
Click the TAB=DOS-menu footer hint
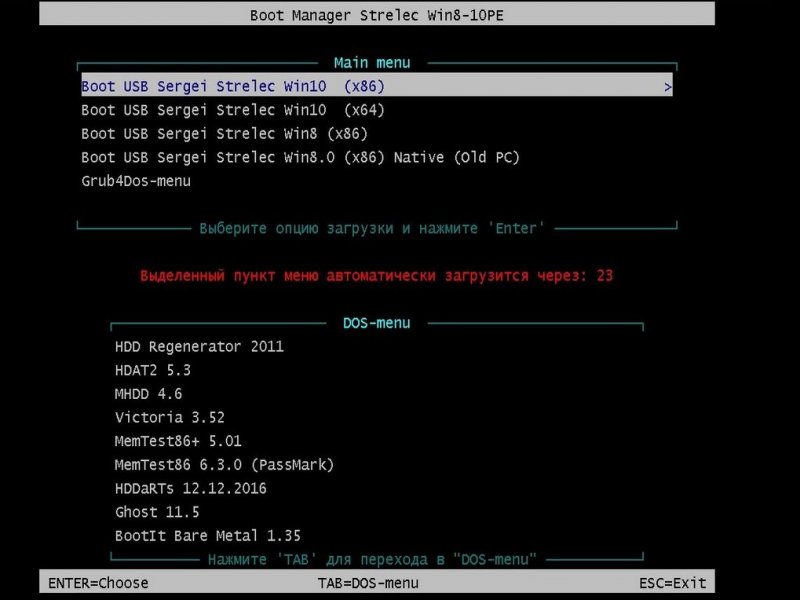pos(368,583)
